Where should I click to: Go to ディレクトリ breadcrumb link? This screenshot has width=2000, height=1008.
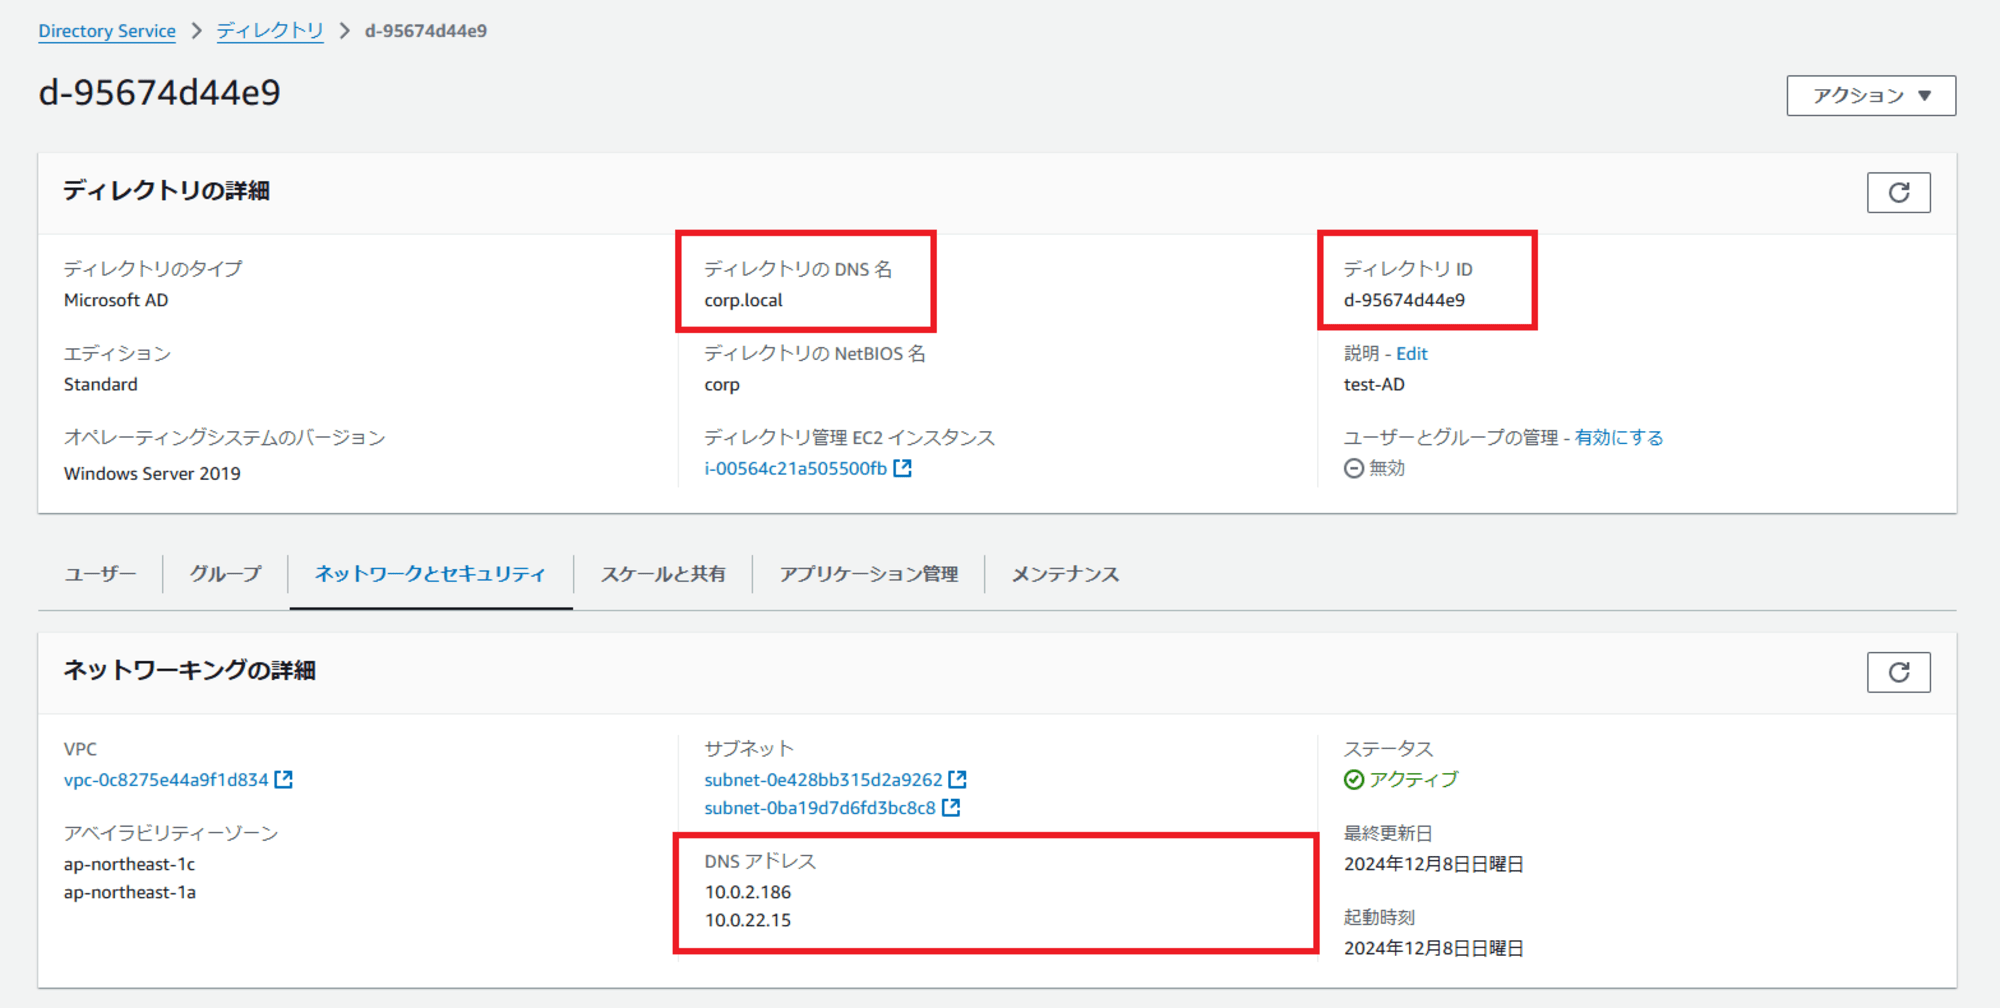point(270,31)
